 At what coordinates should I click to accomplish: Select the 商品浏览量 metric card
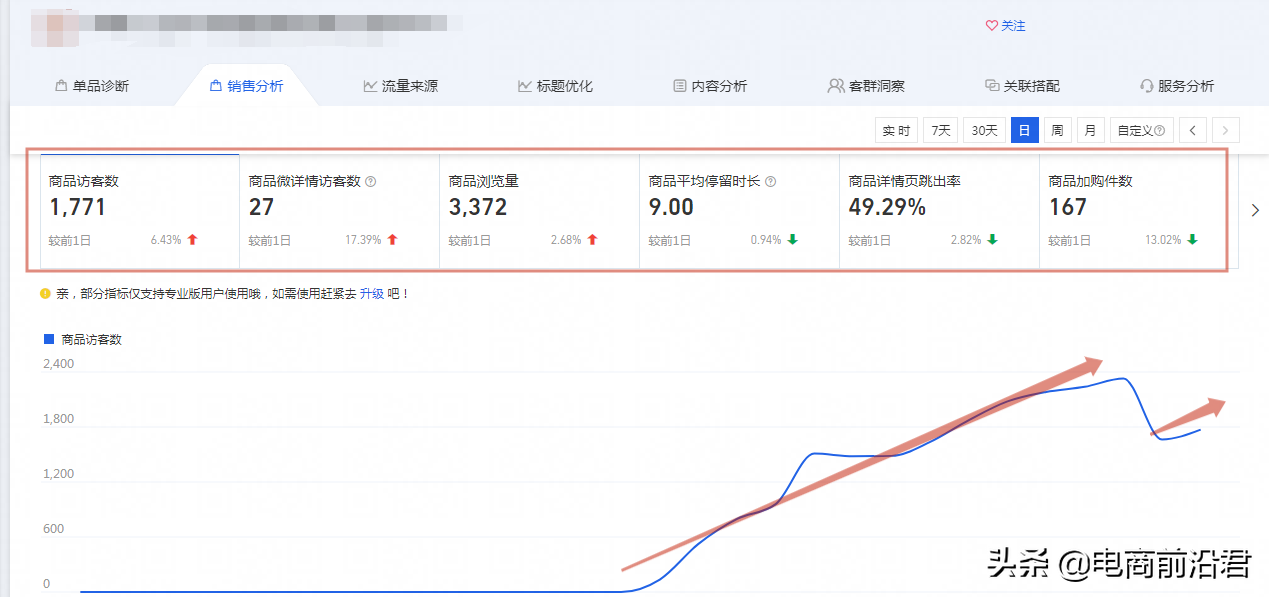point(540,210)
